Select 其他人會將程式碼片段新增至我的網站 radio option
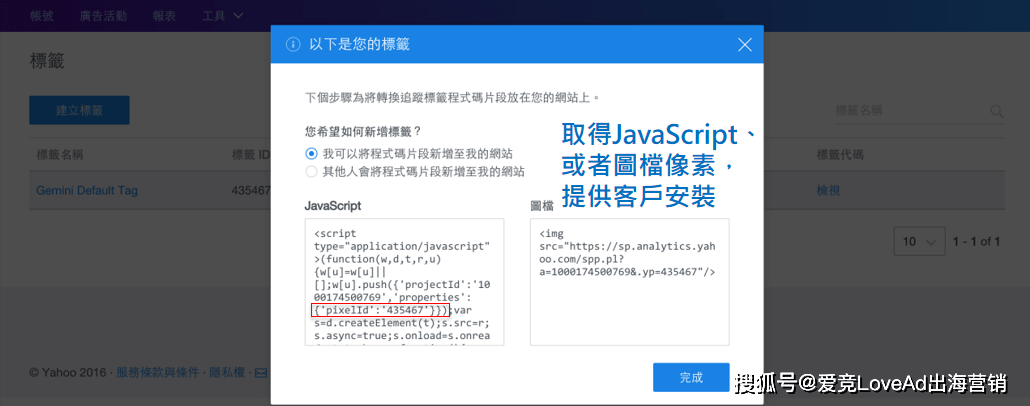 [311, 172]
